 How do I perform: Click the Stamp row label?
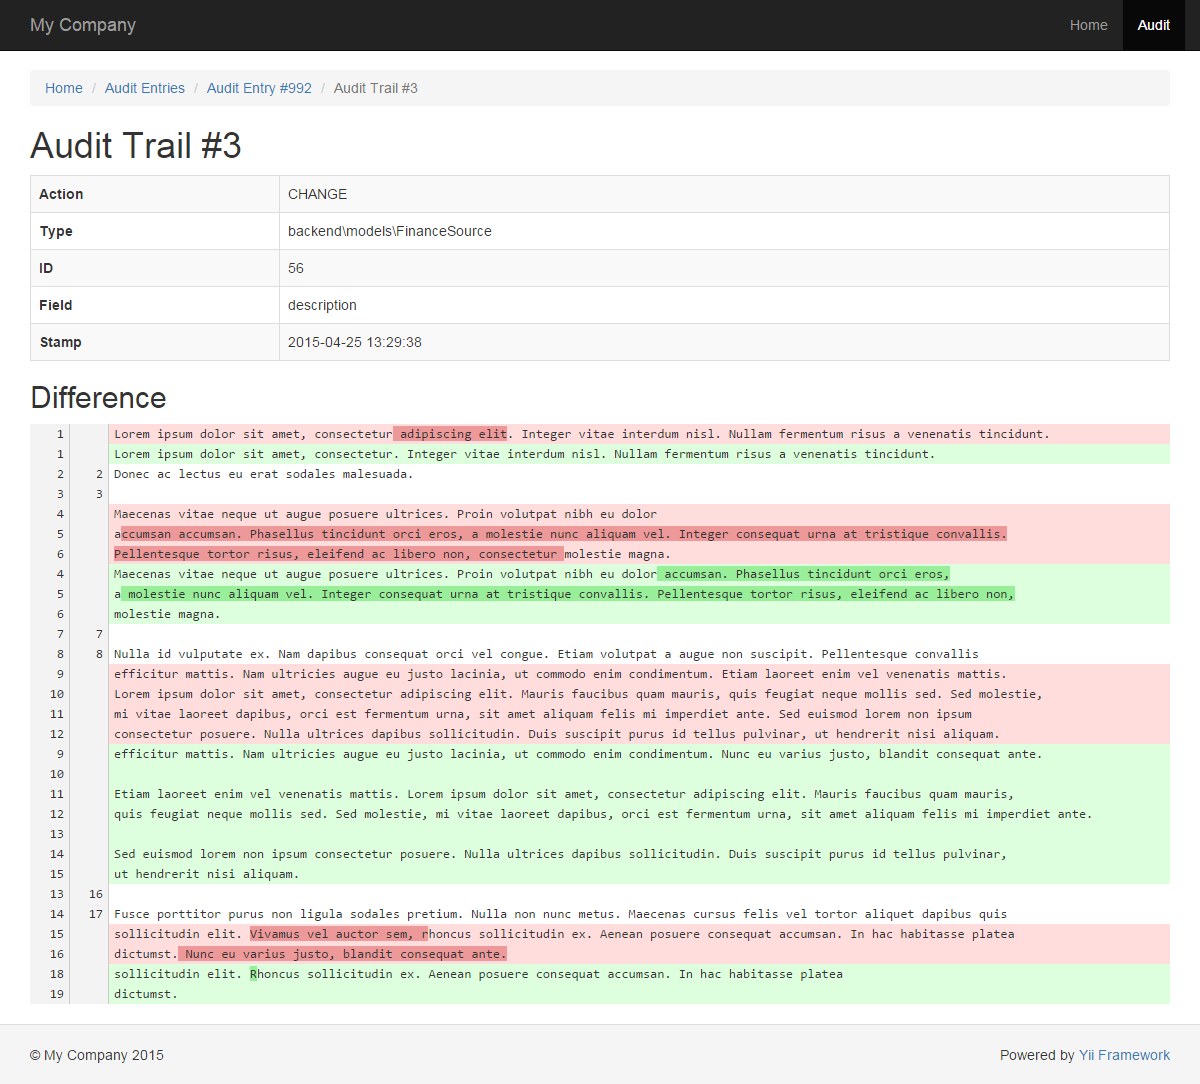pos(61,342)
